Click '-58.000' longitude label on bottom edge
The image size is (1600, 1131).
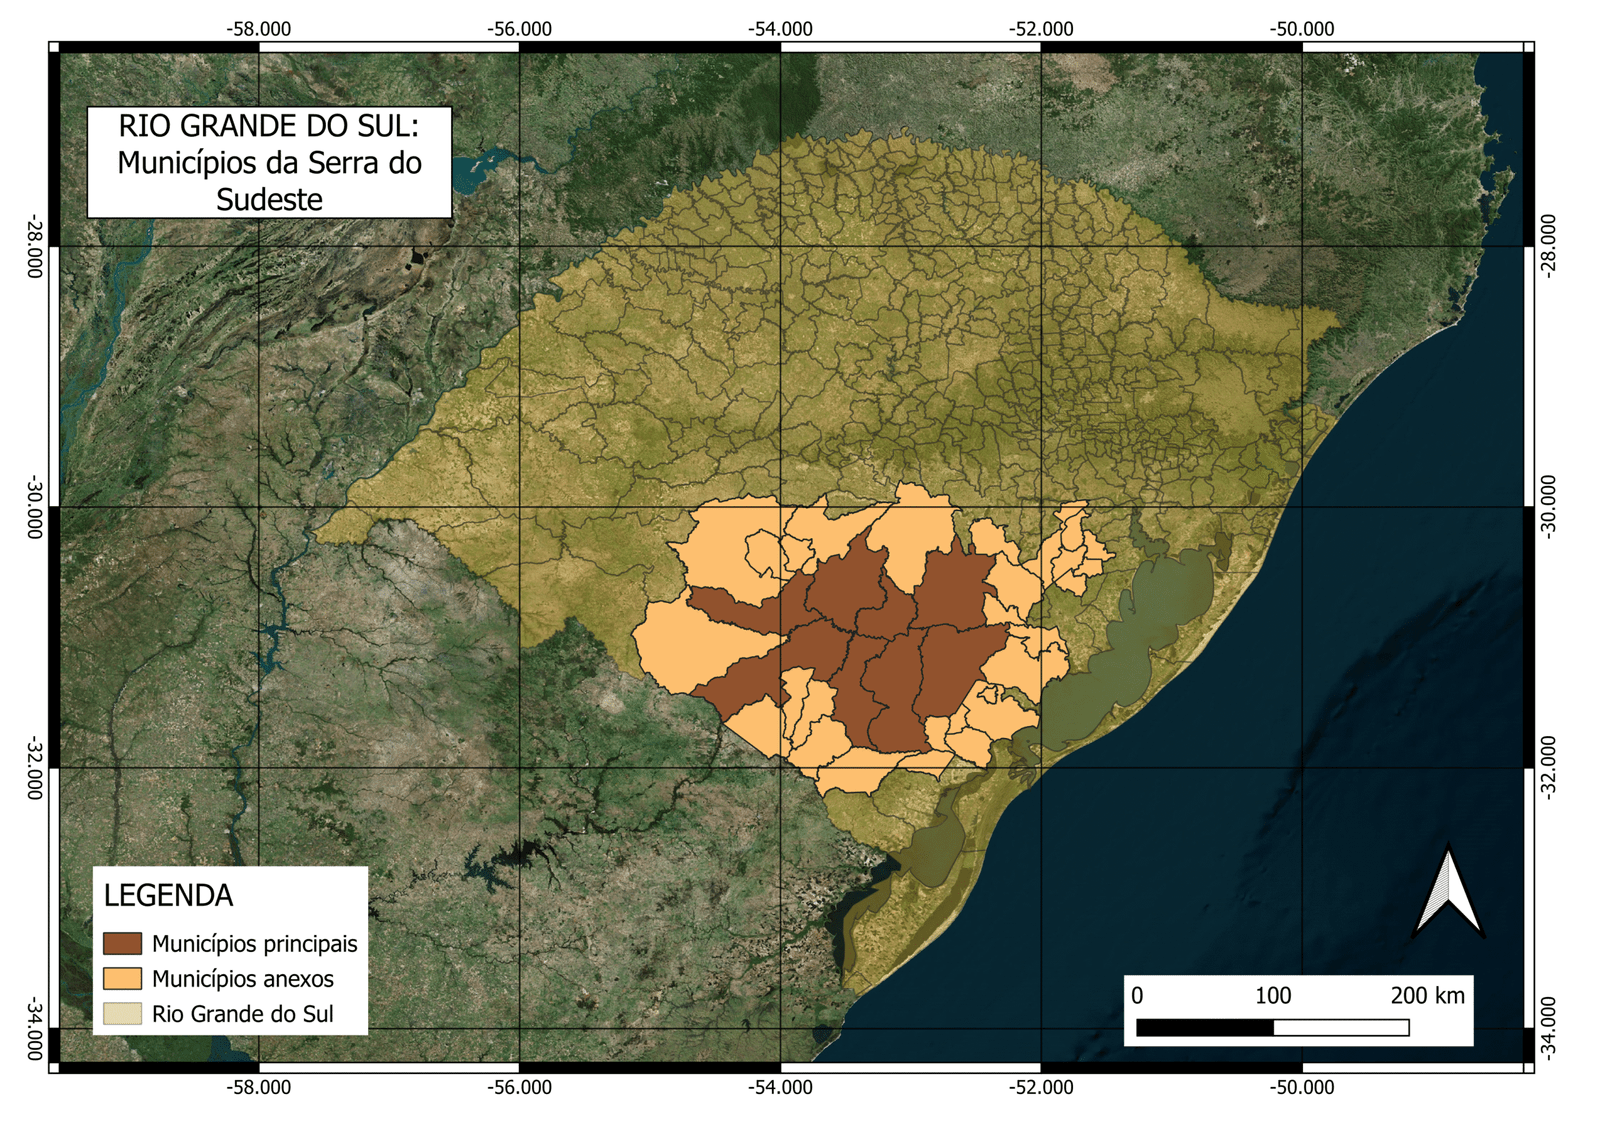pos(258,1087)
